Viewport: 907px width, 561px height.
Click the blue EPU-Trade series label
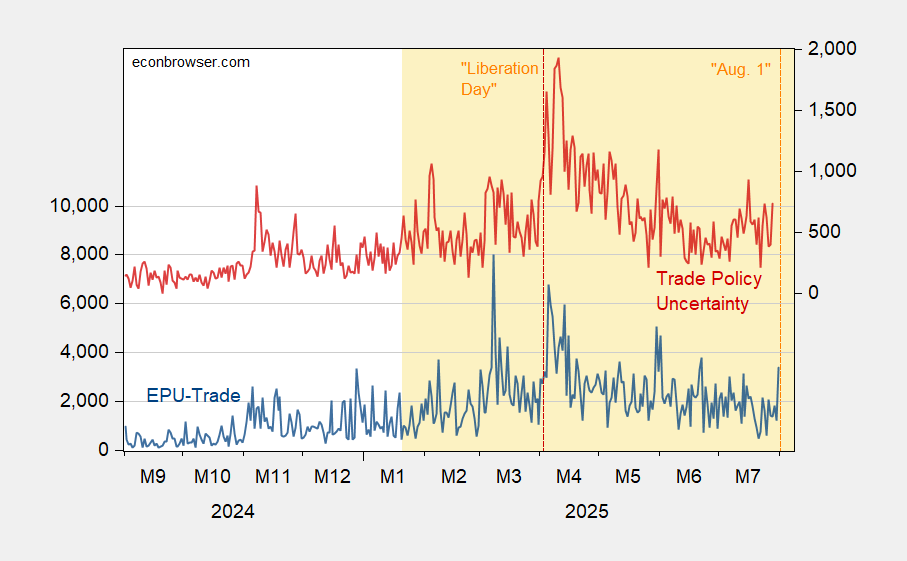tap(193, 395)
